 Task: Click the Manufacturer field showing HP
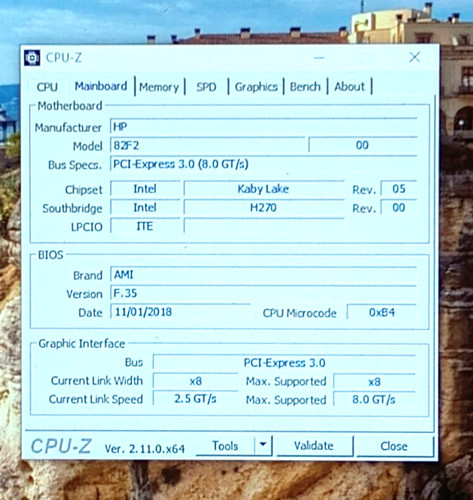263,126
